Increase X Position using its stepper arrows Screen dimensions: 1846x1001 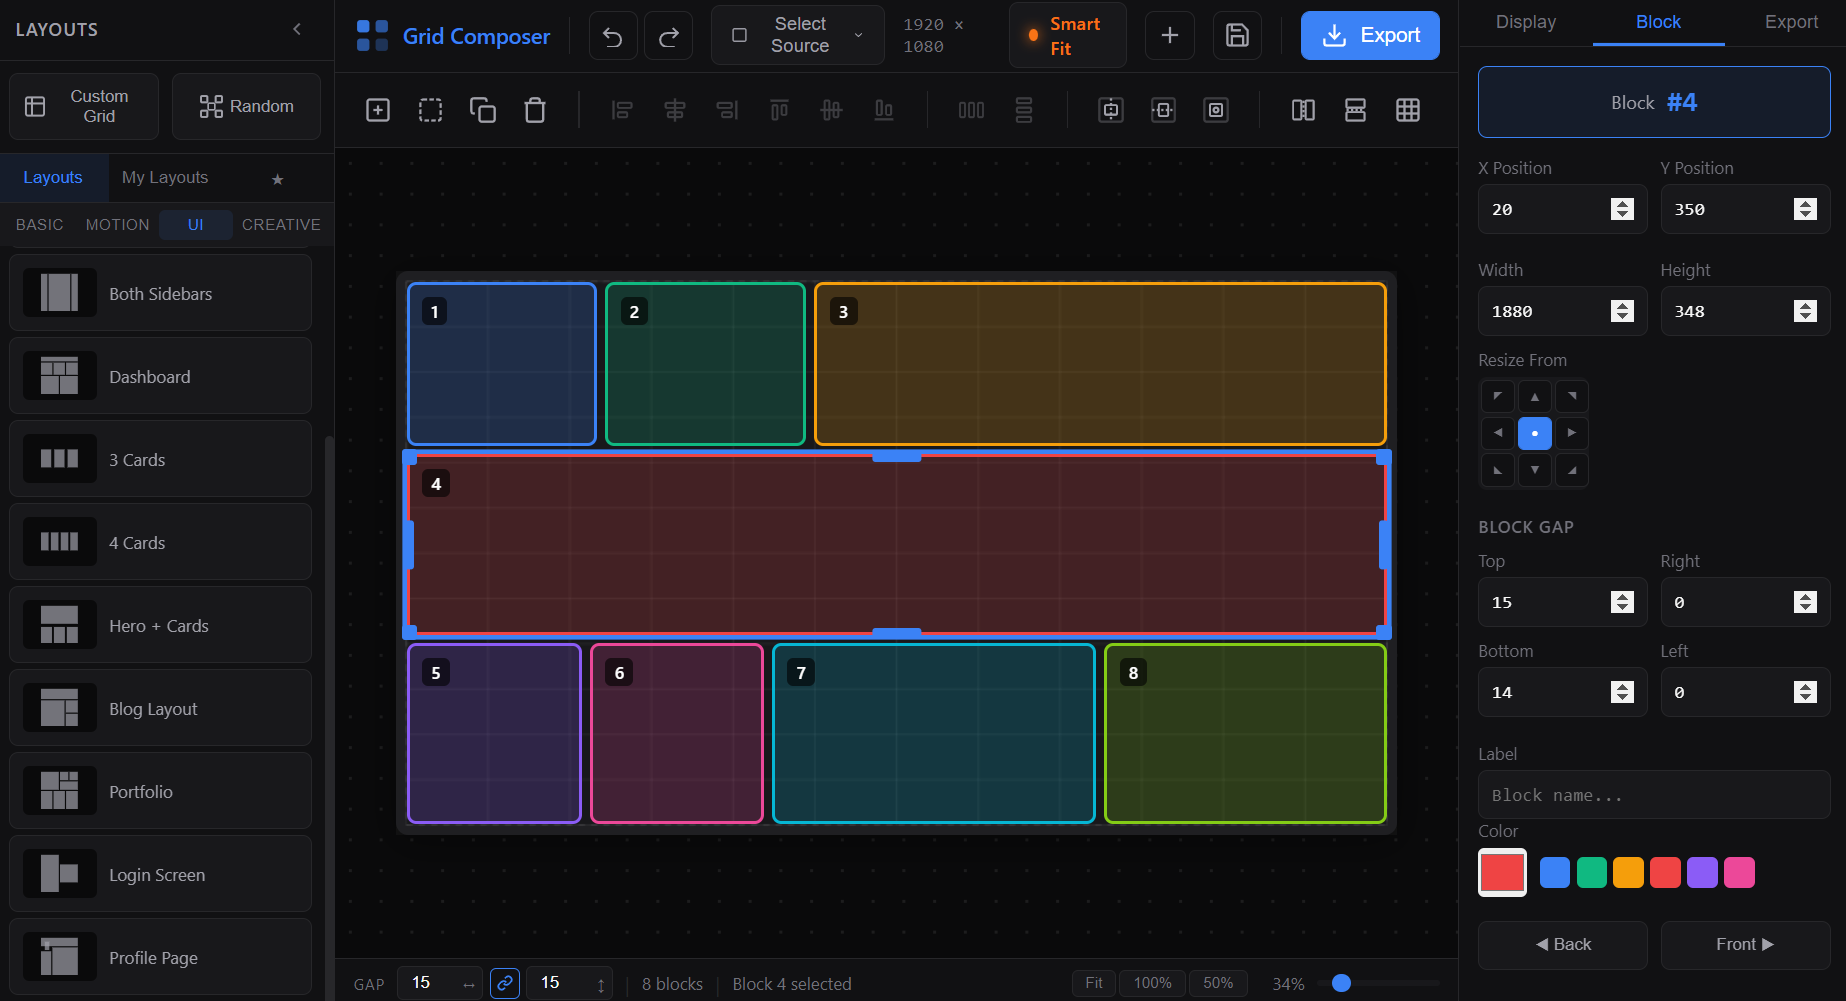coord(1622,203)
